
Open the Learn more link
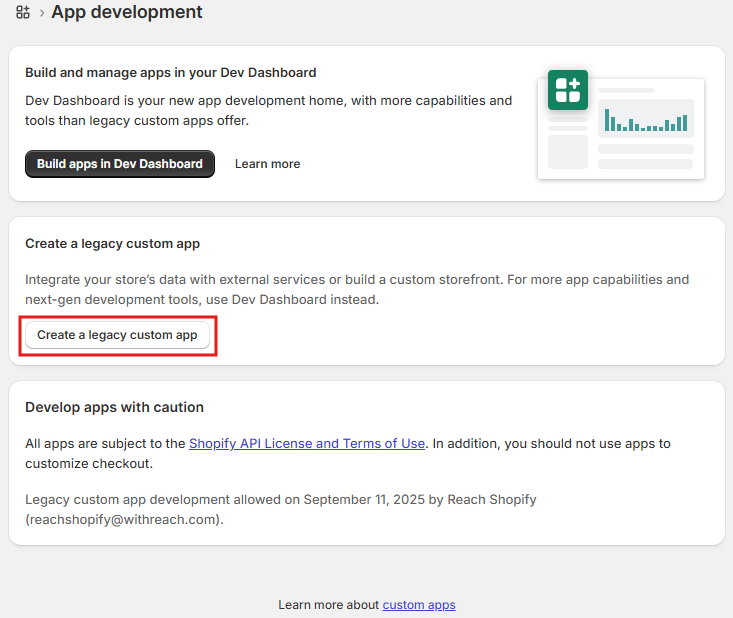(267, 164)
